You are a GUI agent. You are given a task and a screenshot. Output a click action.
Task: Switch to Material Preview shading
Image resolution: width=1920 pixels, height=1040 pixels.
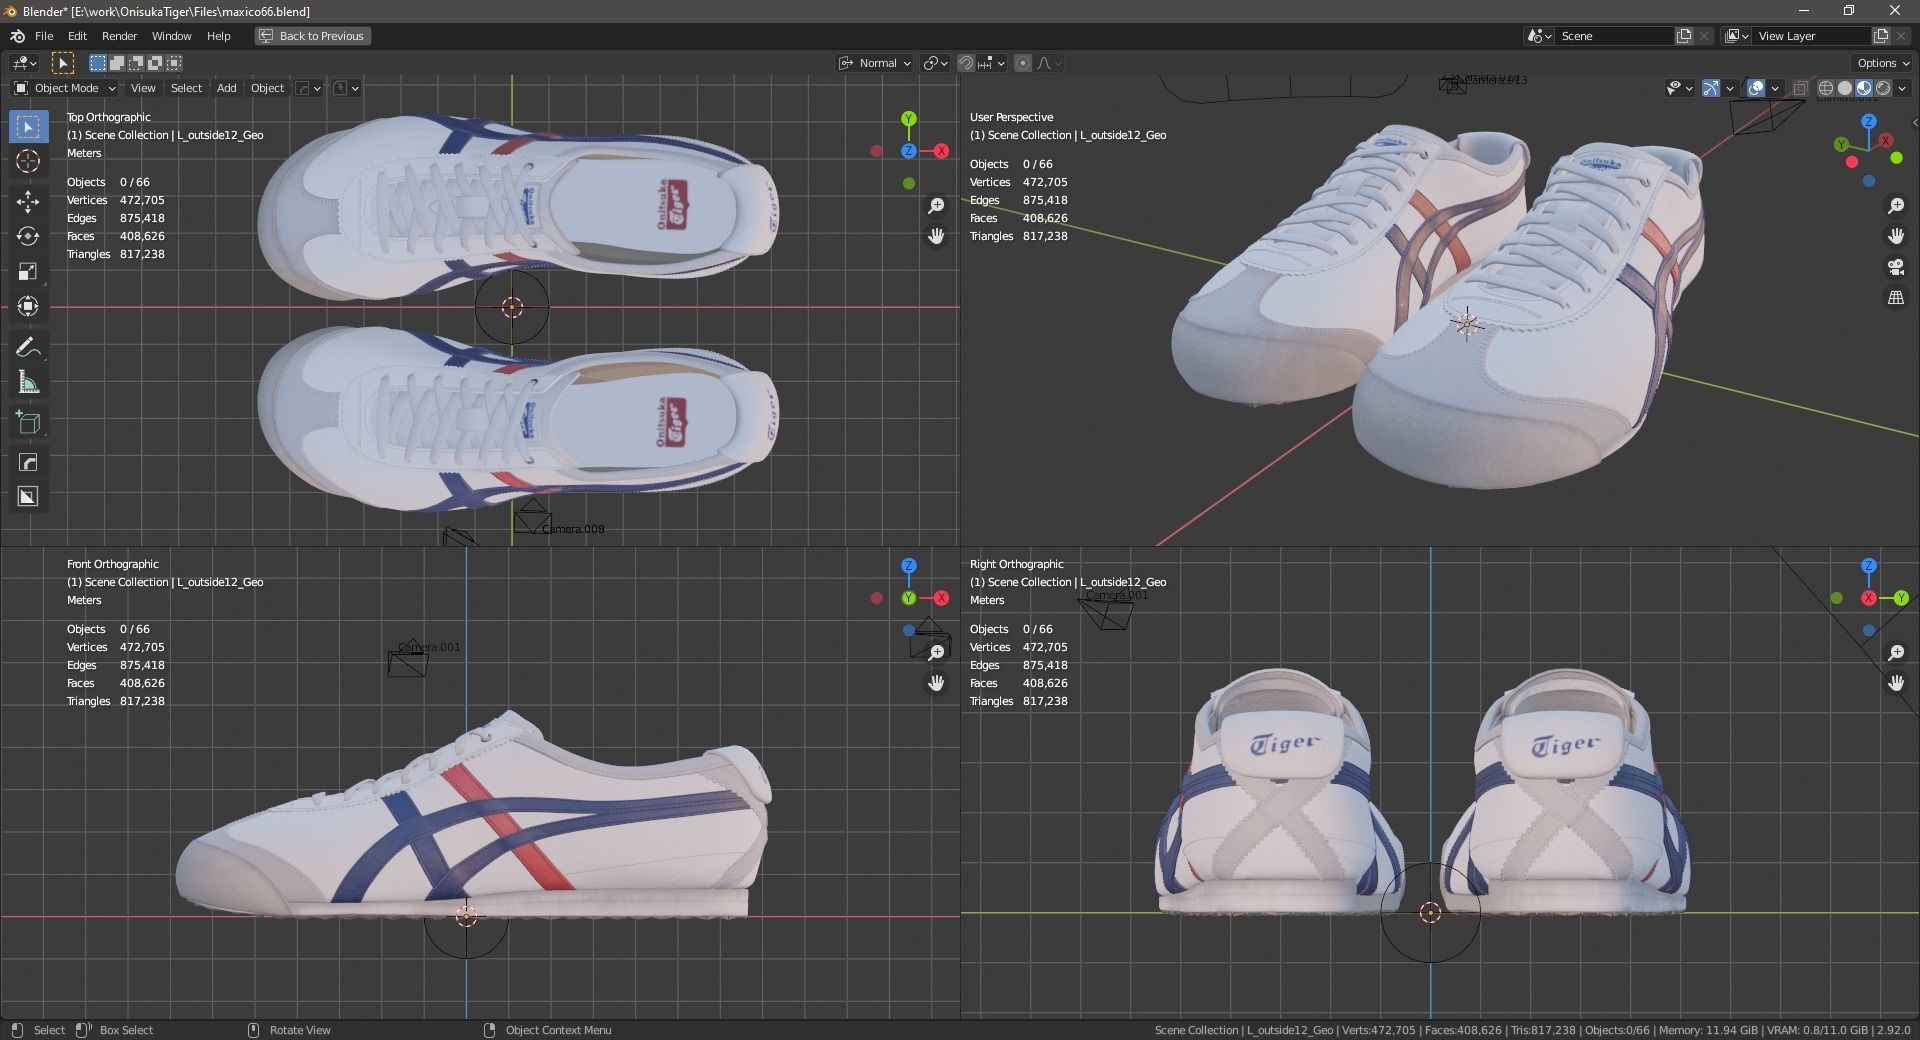coord(1864,89)
